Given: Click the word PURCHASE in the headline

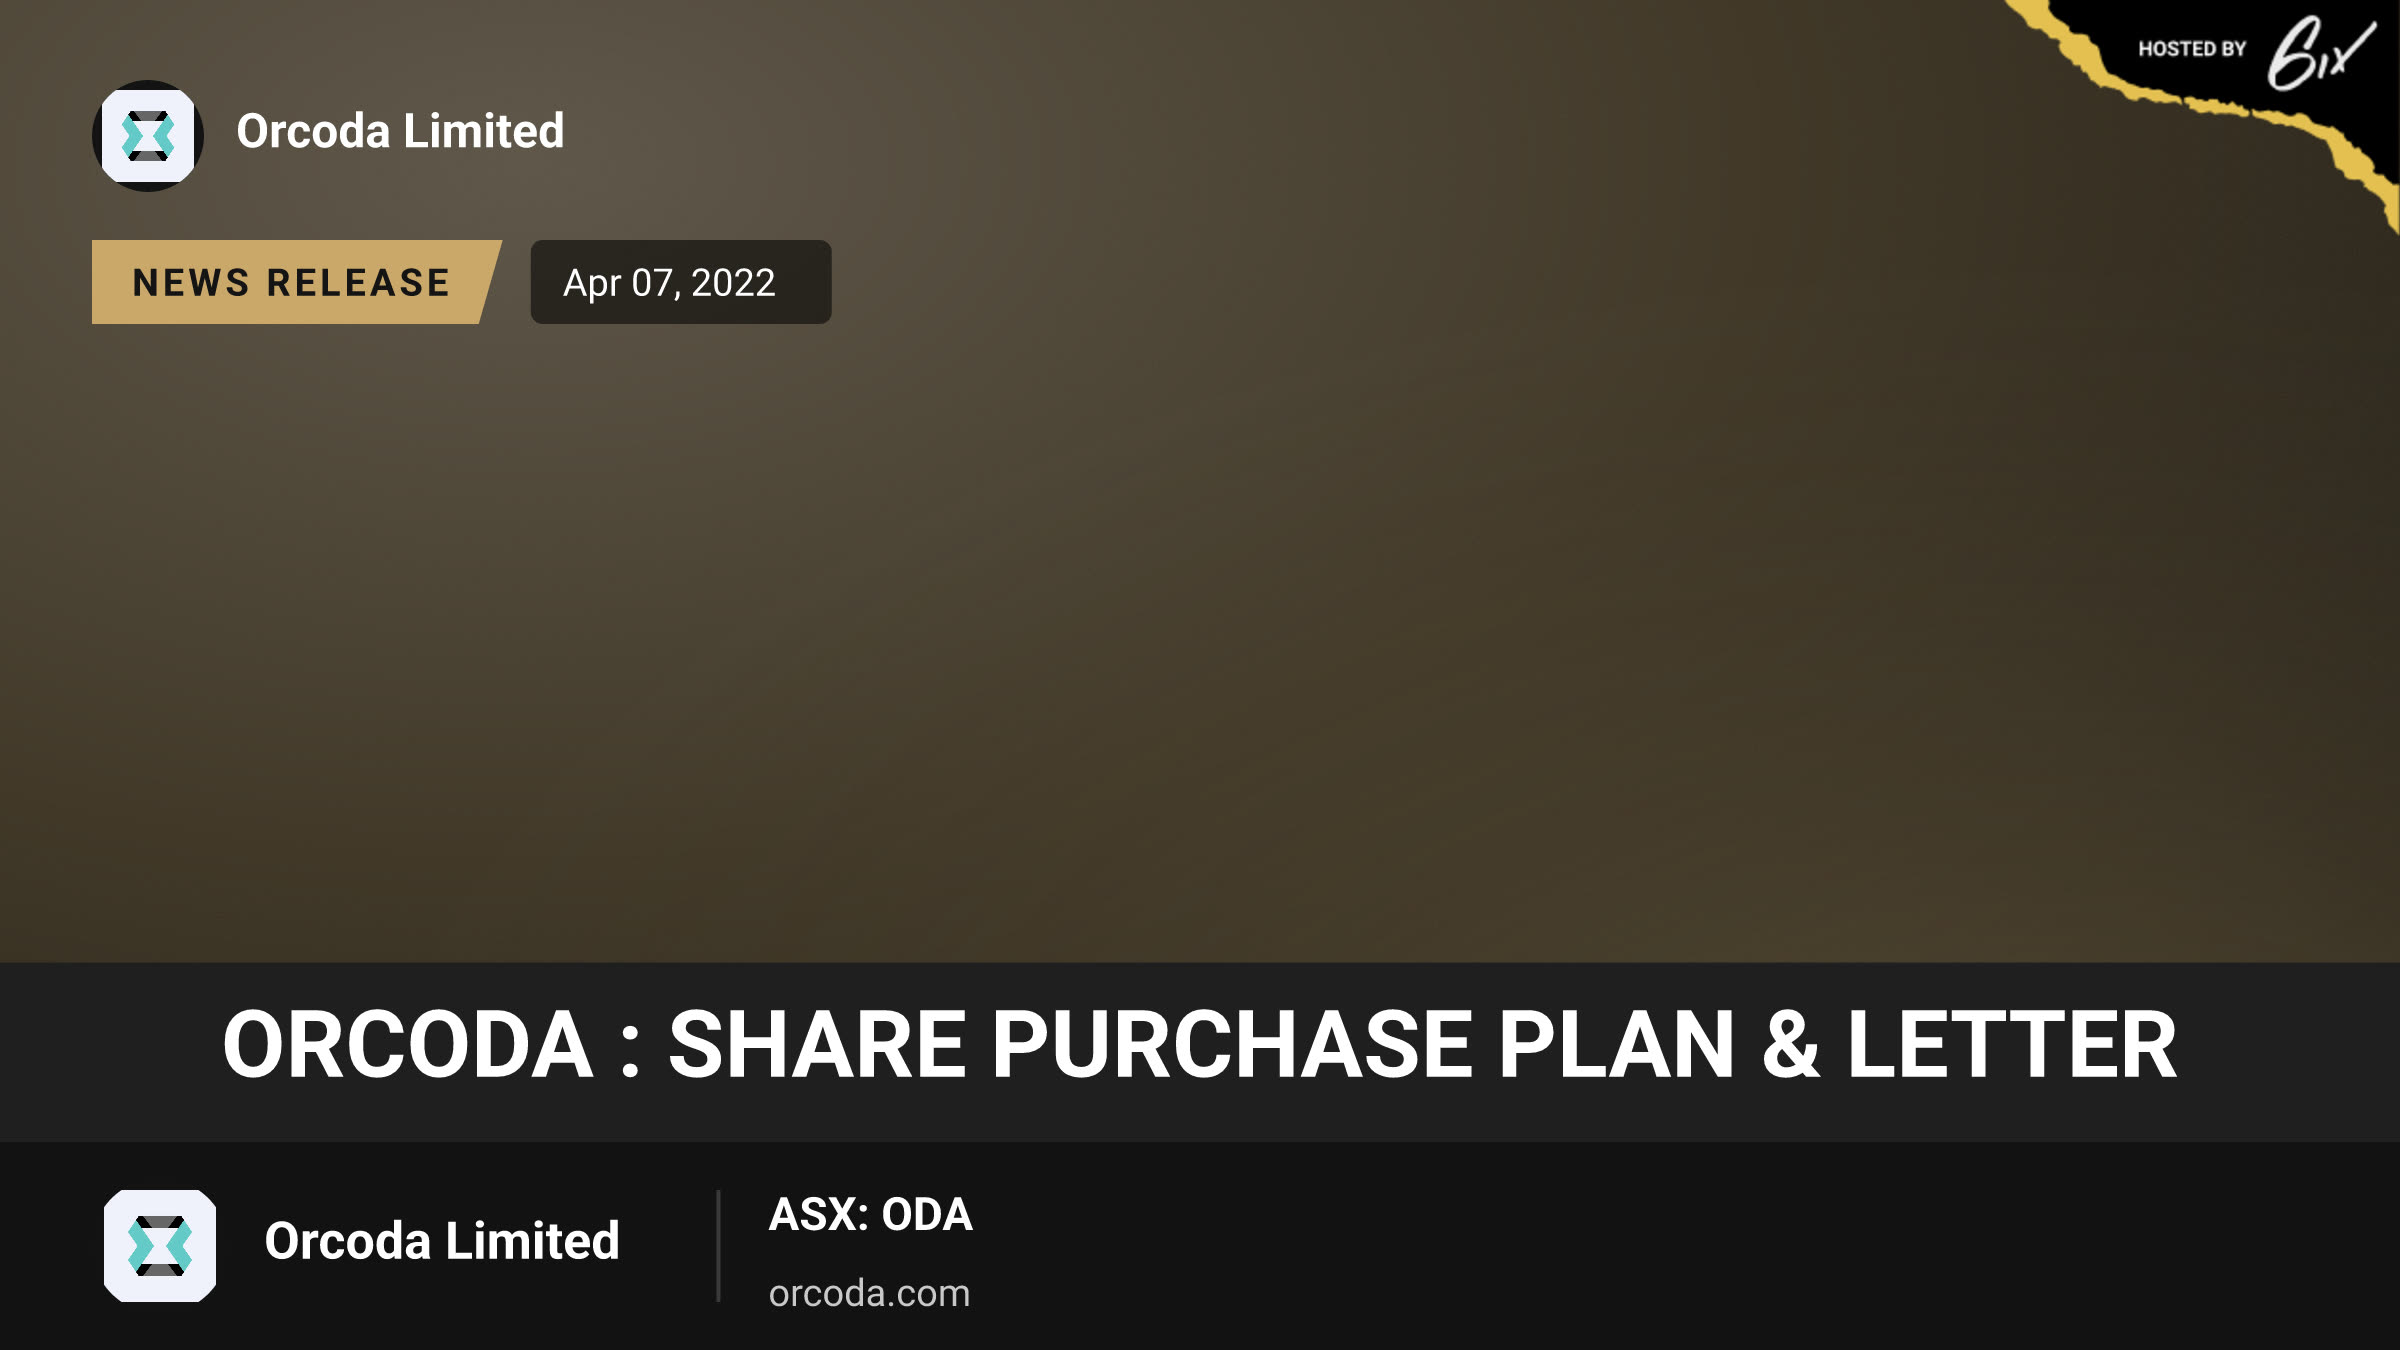Looking at the screenshot, I should tap(1232, 1045).
